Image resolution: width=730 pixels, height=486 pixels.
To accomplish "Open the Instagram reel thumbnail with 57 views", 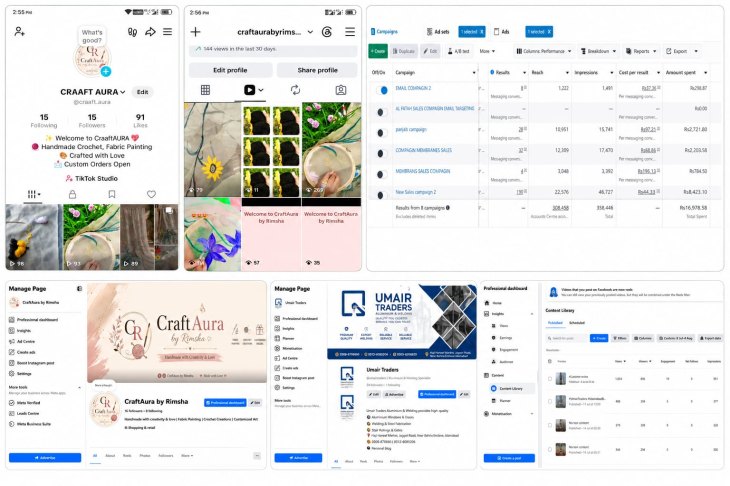I will click(271, 237).
